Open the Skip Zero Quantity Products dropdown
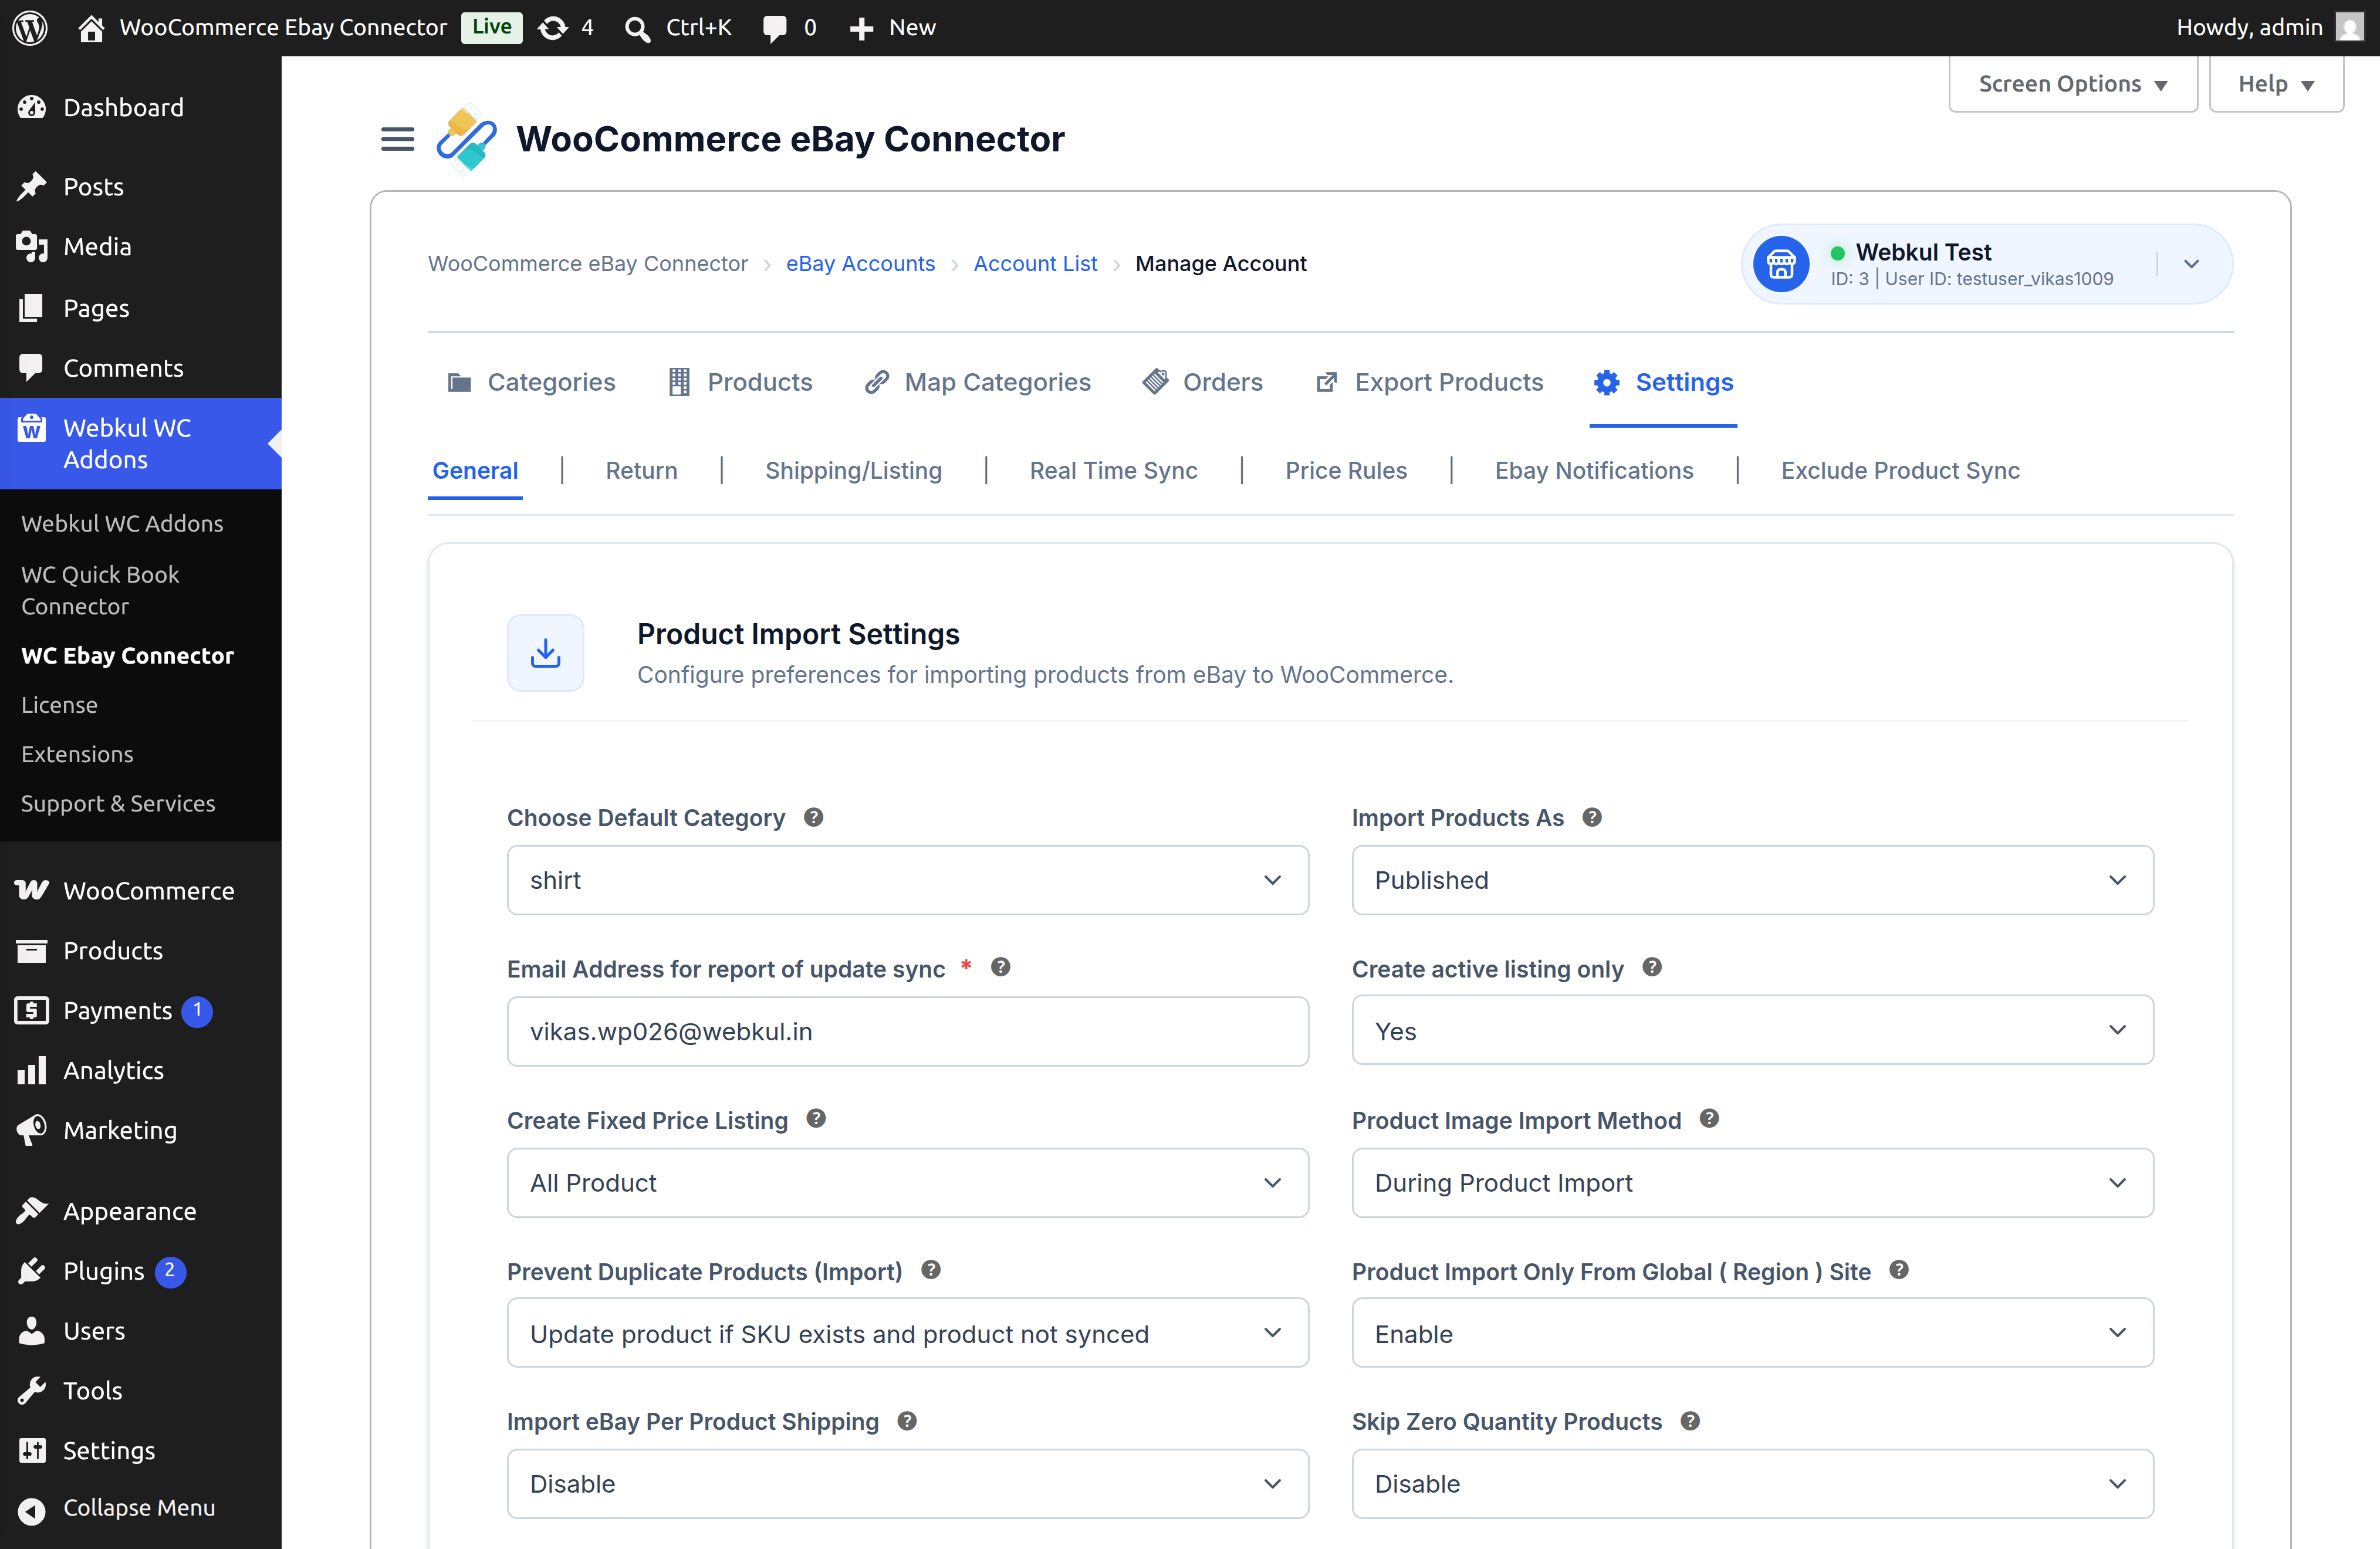Screen dimensions: 2380x1549 tap(1752, 1484)
